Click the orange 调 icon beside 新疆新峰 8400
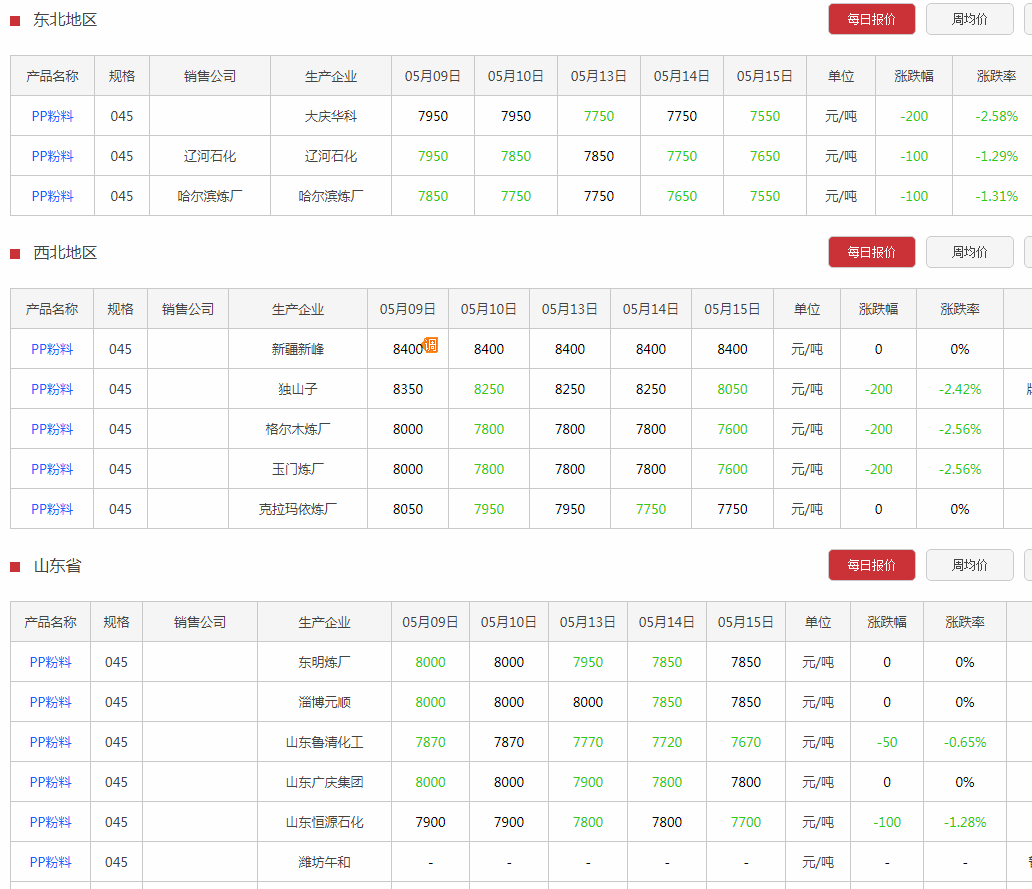Image resolution: width=1032 pixels, height=889 pixels. click(x=430, y=345)
